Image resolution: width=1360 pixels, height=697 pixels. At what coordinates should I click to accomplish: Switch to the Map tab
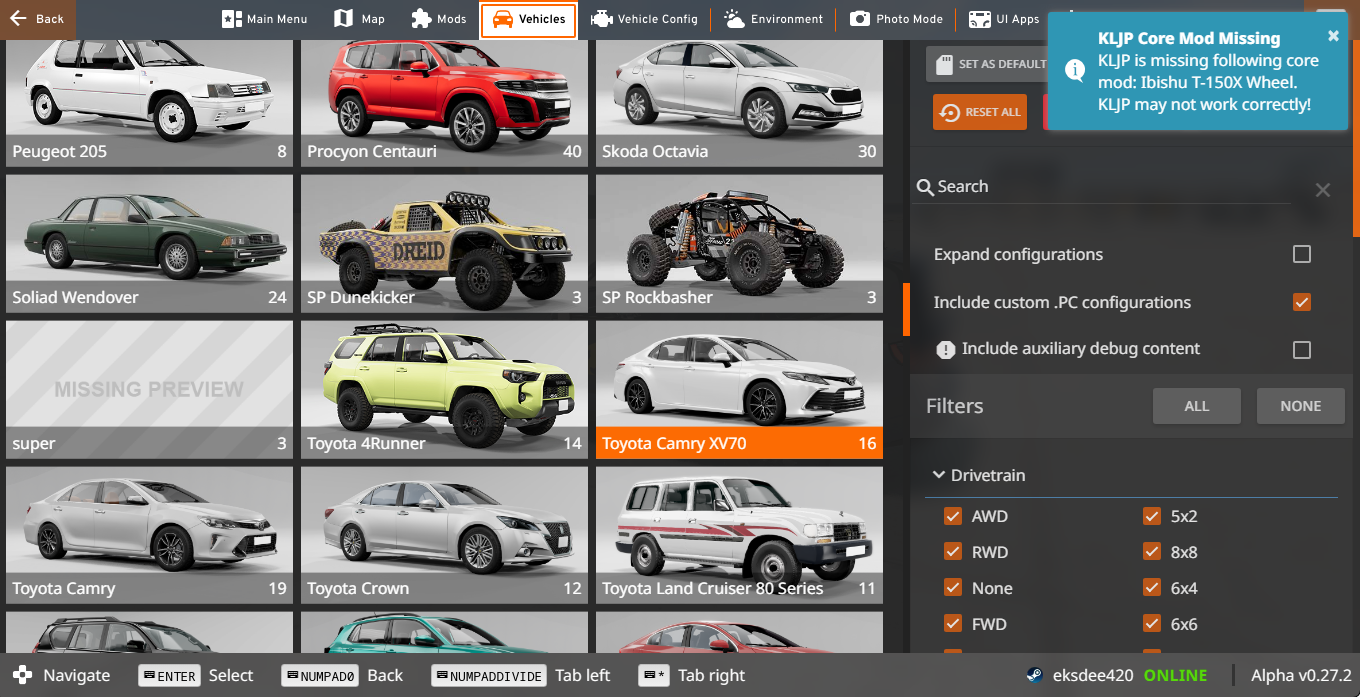point(359,19)
